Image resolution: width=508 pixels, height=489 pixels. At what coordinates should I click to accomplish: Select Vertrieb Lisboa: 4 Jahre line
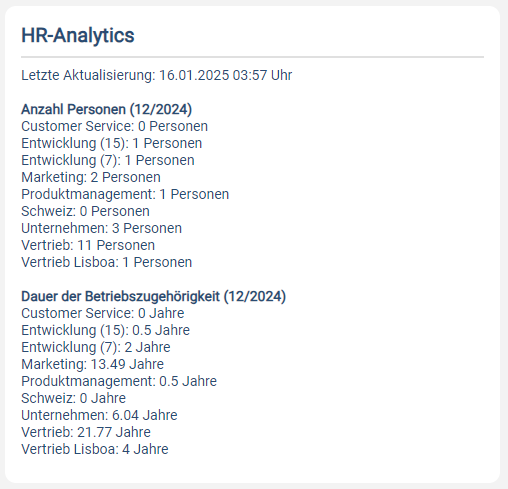[x=95, y=449]
